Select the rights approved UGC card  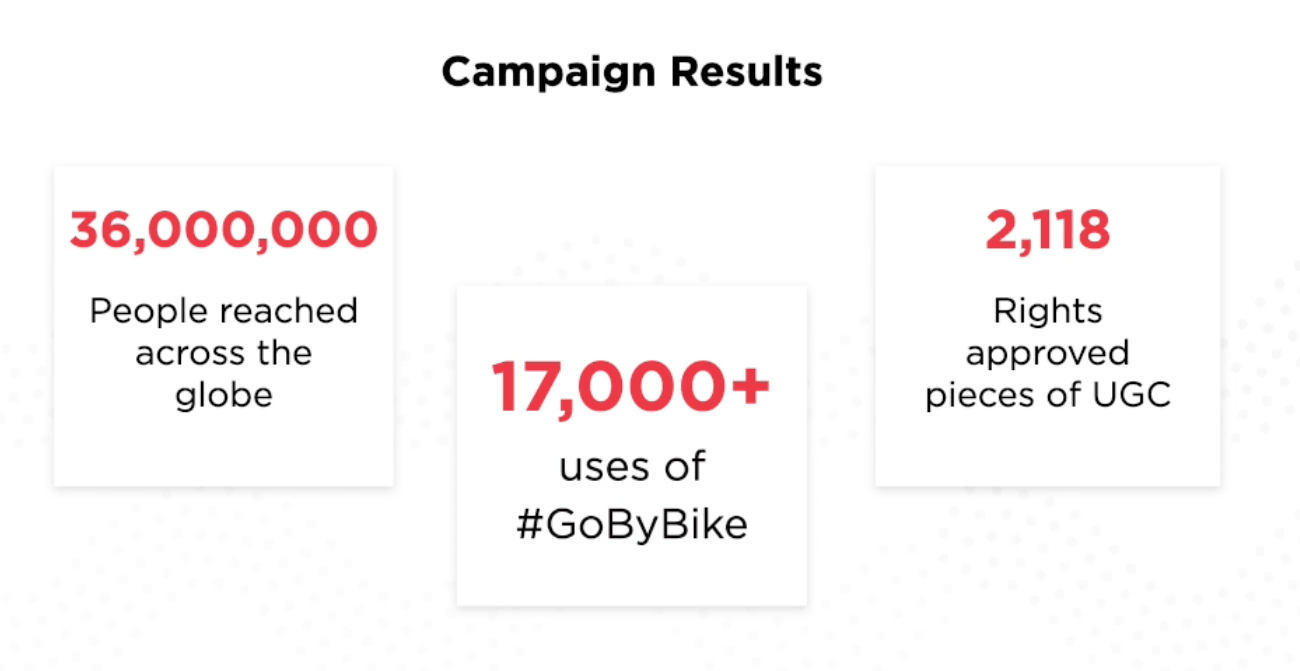(x=1048, y=326)
